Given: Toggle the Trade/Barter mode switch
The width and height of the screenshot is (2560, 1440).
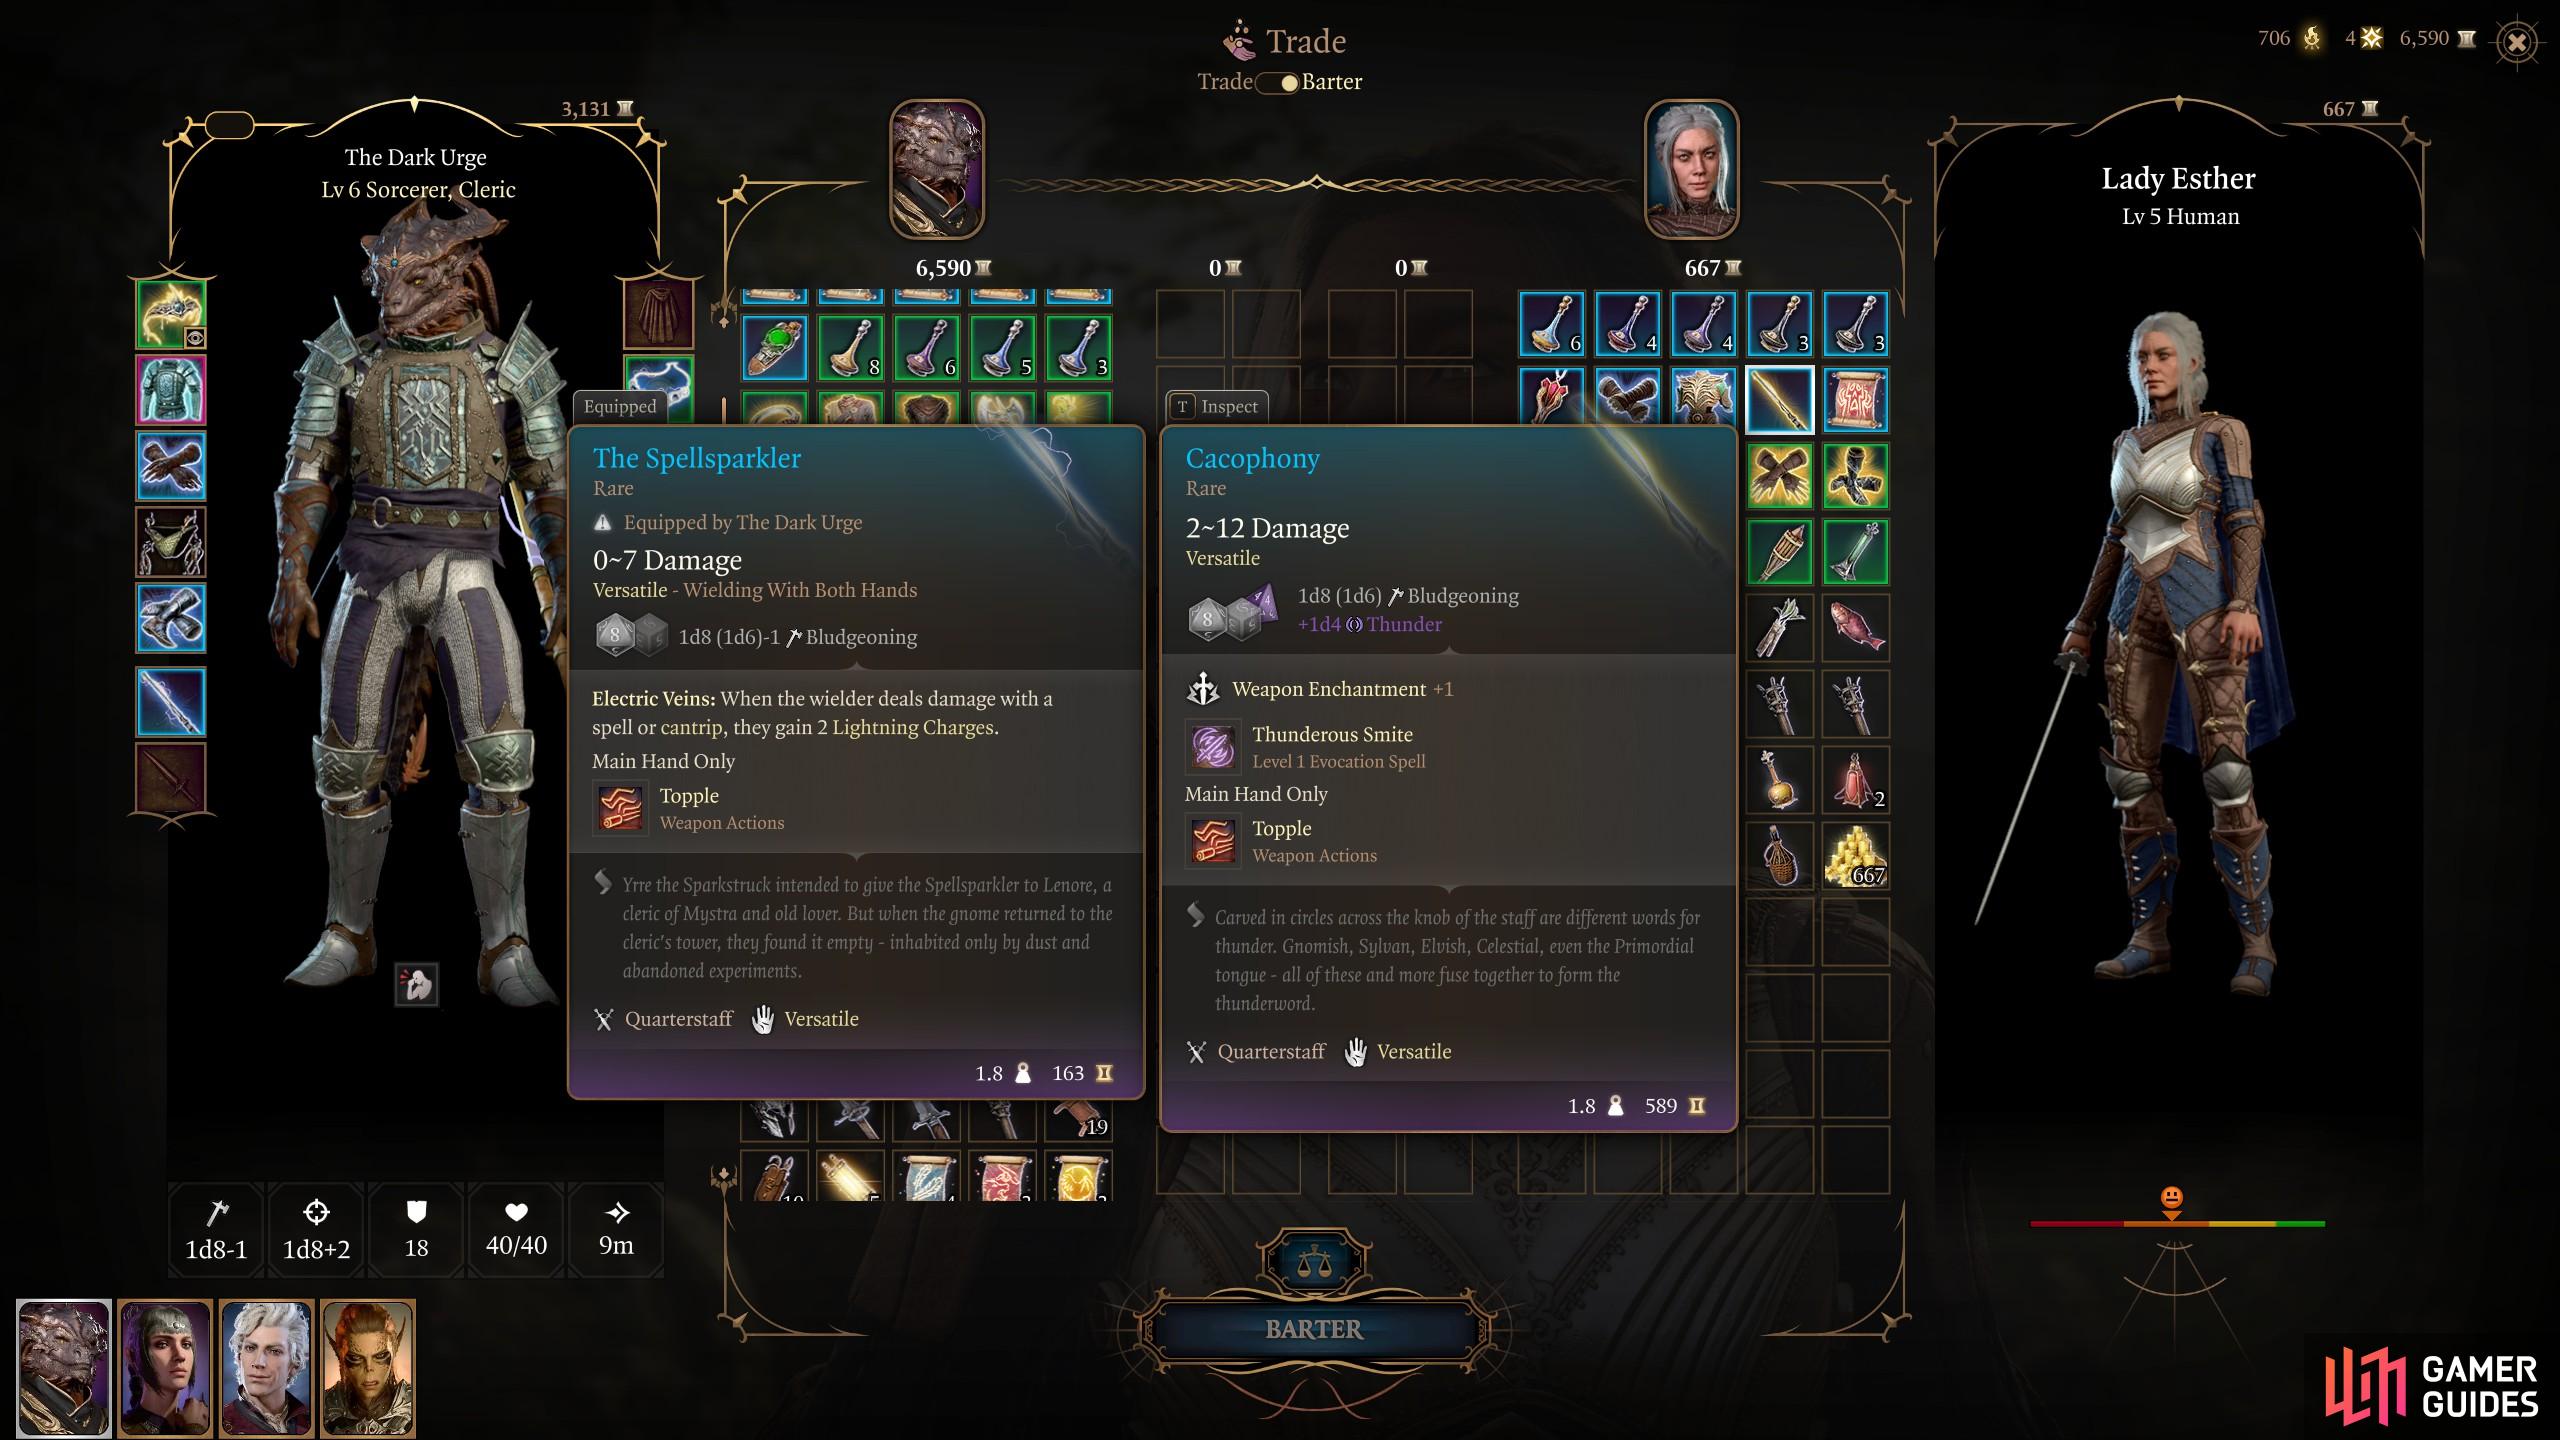Looking at the screenshot, I should [x=1278, y=83].
